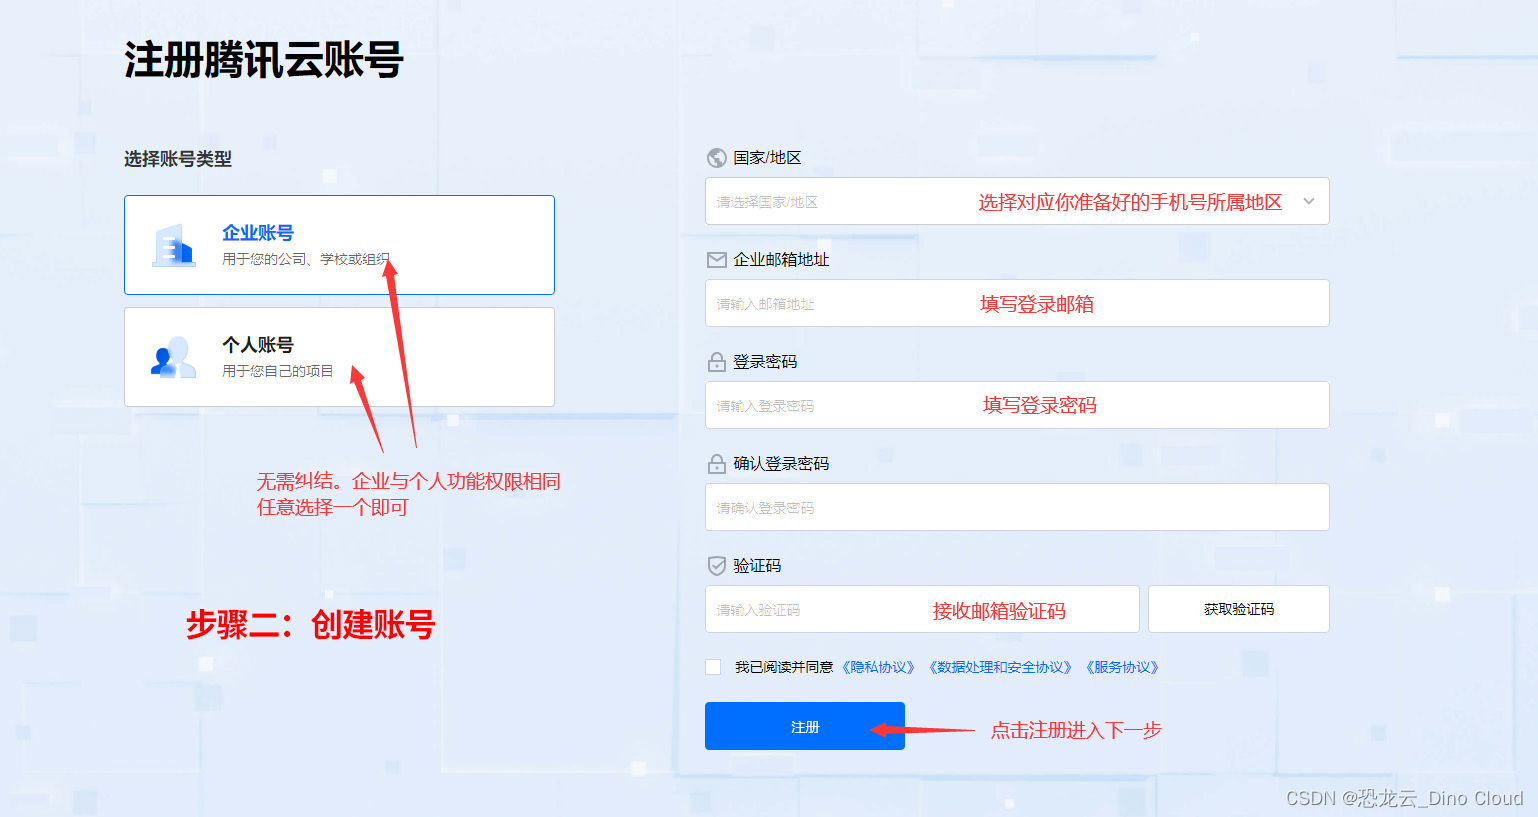The image size is (1538, 817).
Task: Click the shield icon beside 验证码
Action: coord(716,566)
